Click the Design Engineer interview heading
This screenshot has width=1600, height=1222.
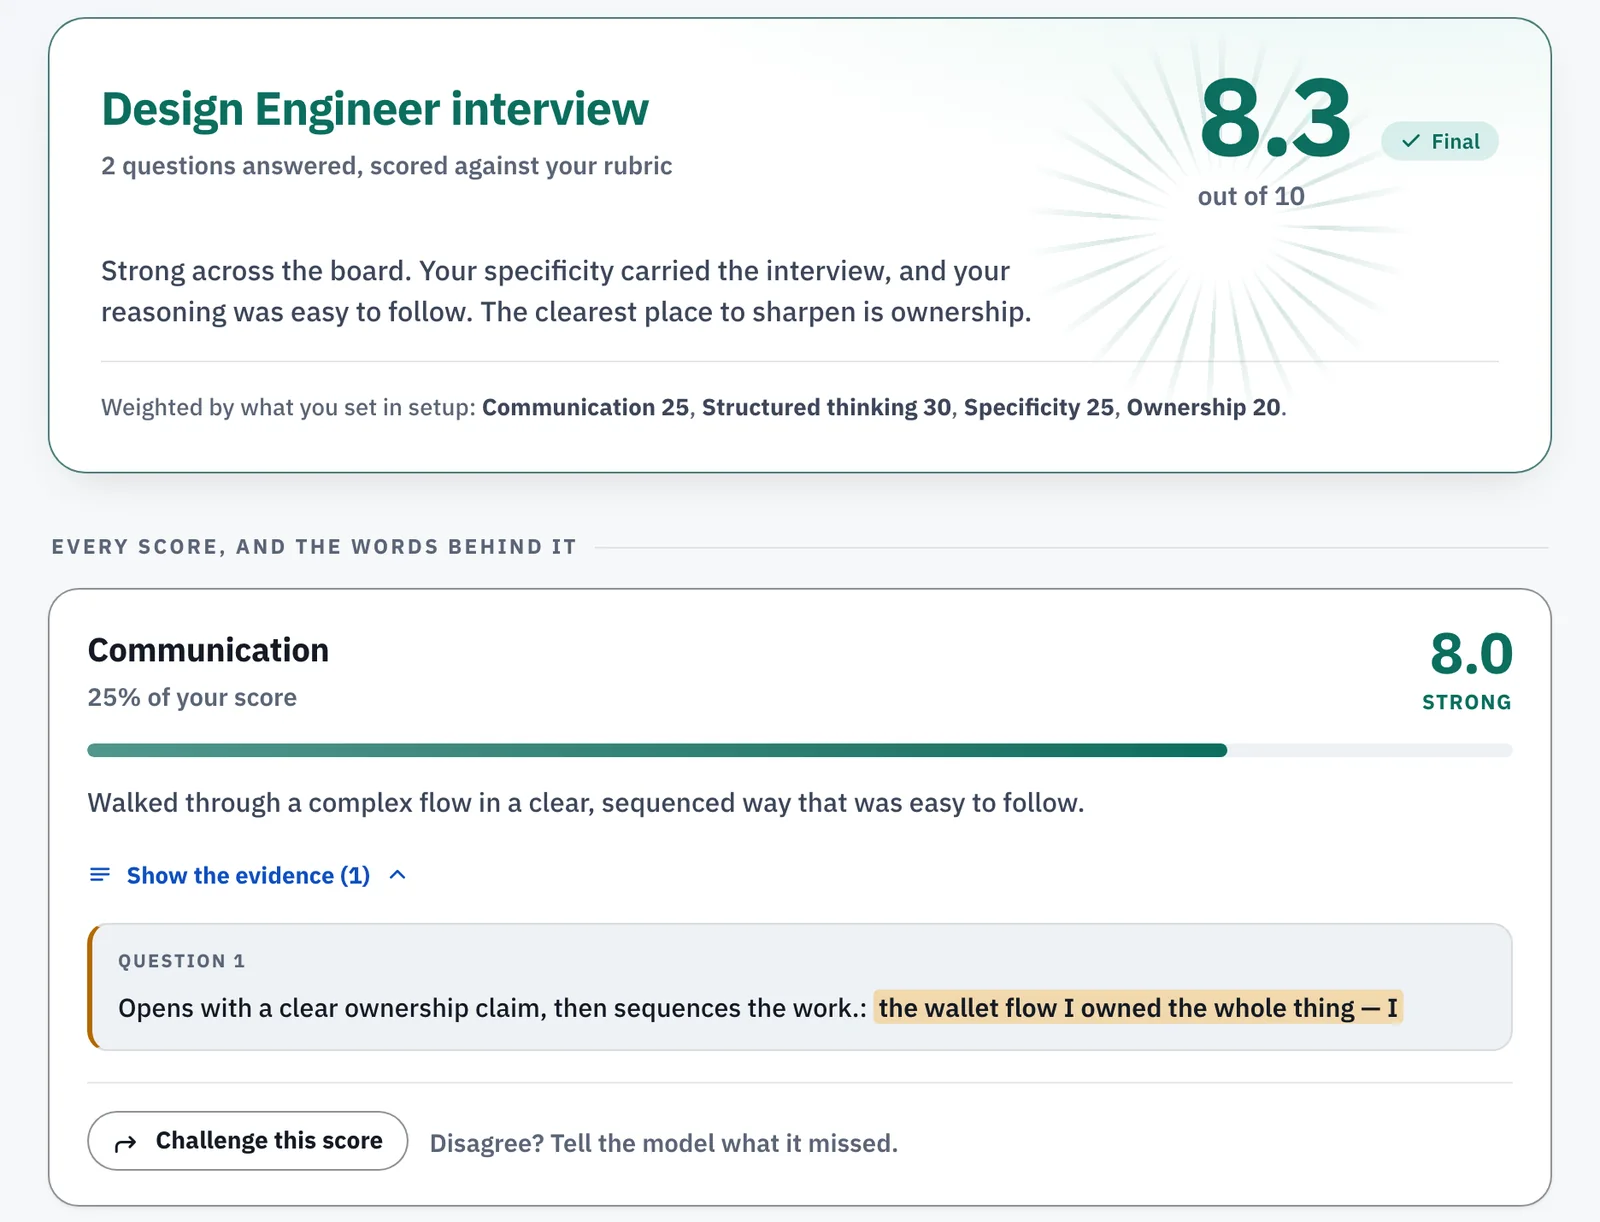coord(375,109)
